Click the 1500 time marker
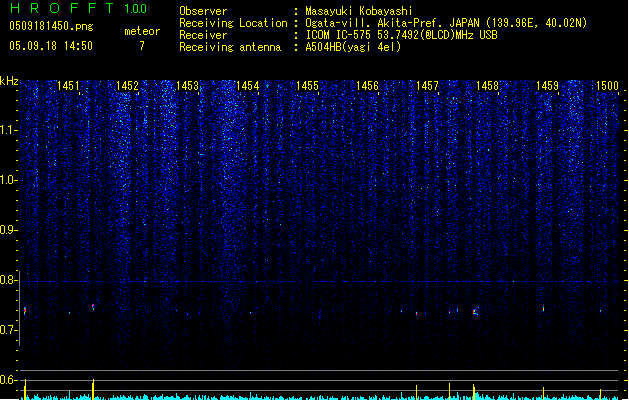The height and width of the screenshot is (400, 629). tap(607, 85)
